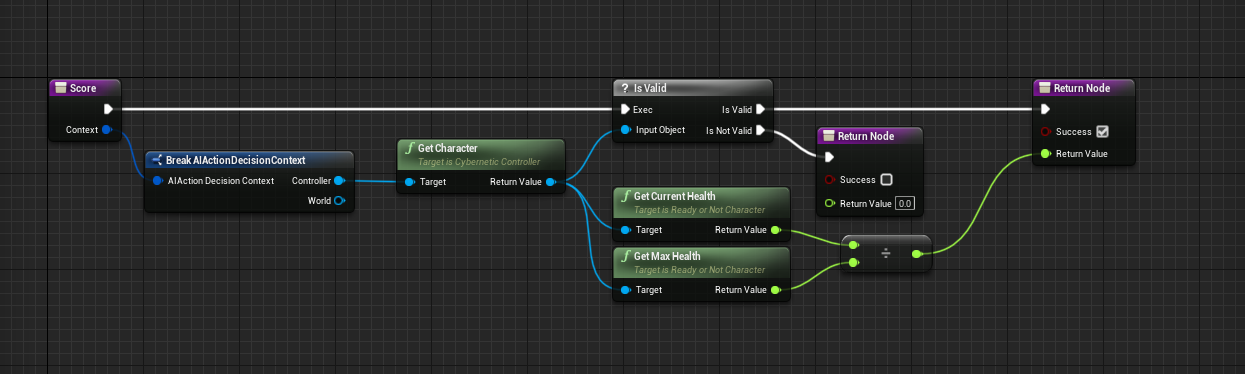Viewport: 1245px width, 374px height.
Task: Click Get Character Return Value pin
Action: coord(552,182)
